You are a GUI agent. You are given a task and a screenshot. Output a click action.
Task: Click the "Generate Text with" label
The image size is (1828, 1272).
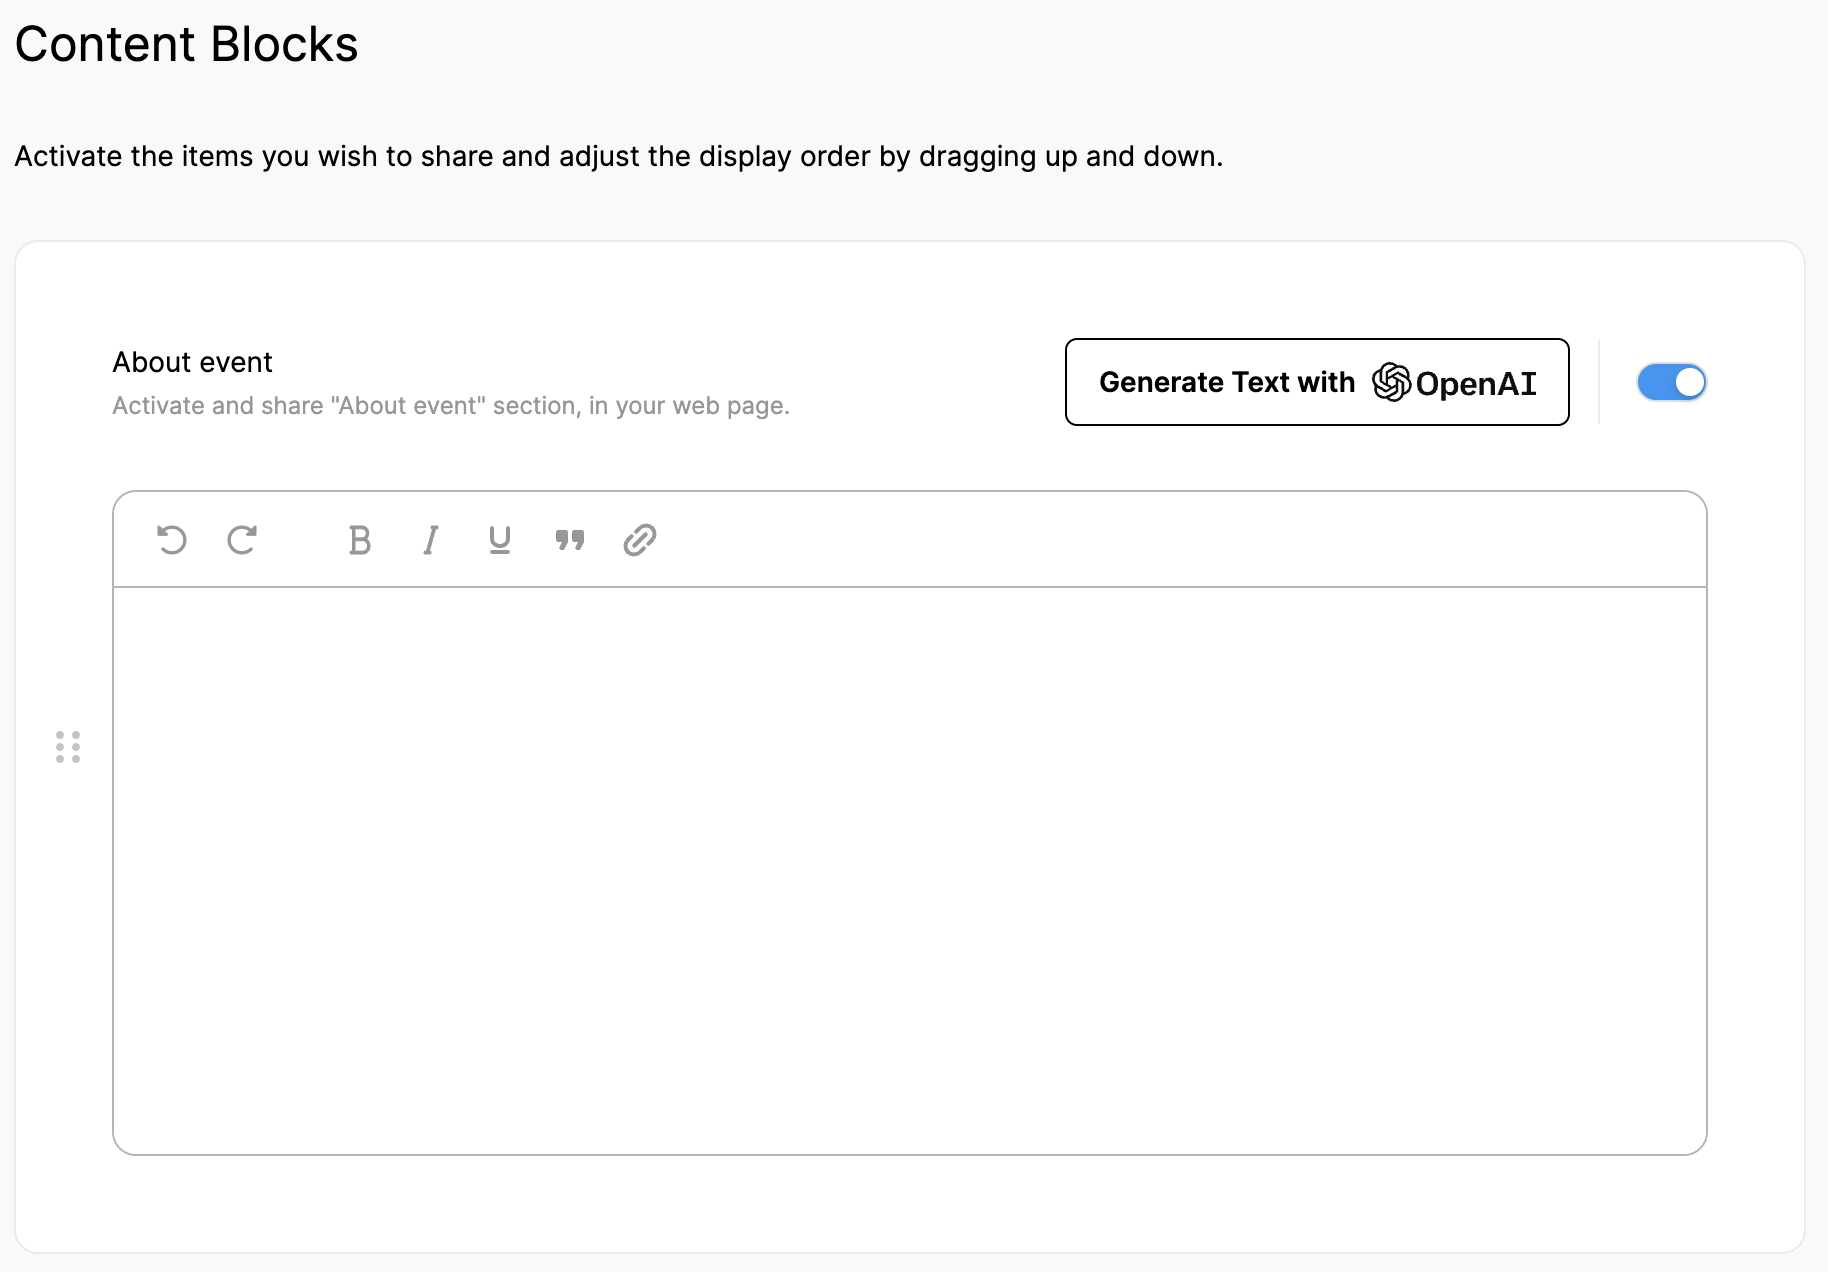tap(1226, 382)
